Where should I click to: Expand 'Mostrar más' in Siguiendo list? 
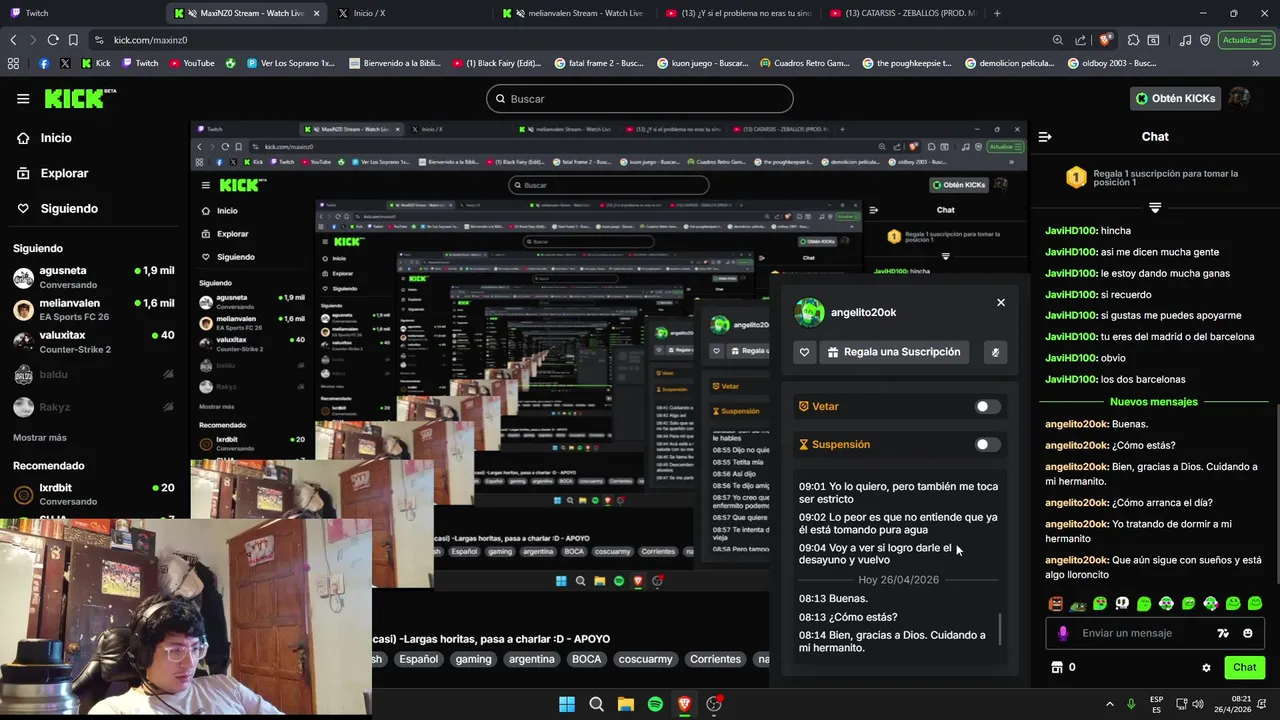(40, 437)
